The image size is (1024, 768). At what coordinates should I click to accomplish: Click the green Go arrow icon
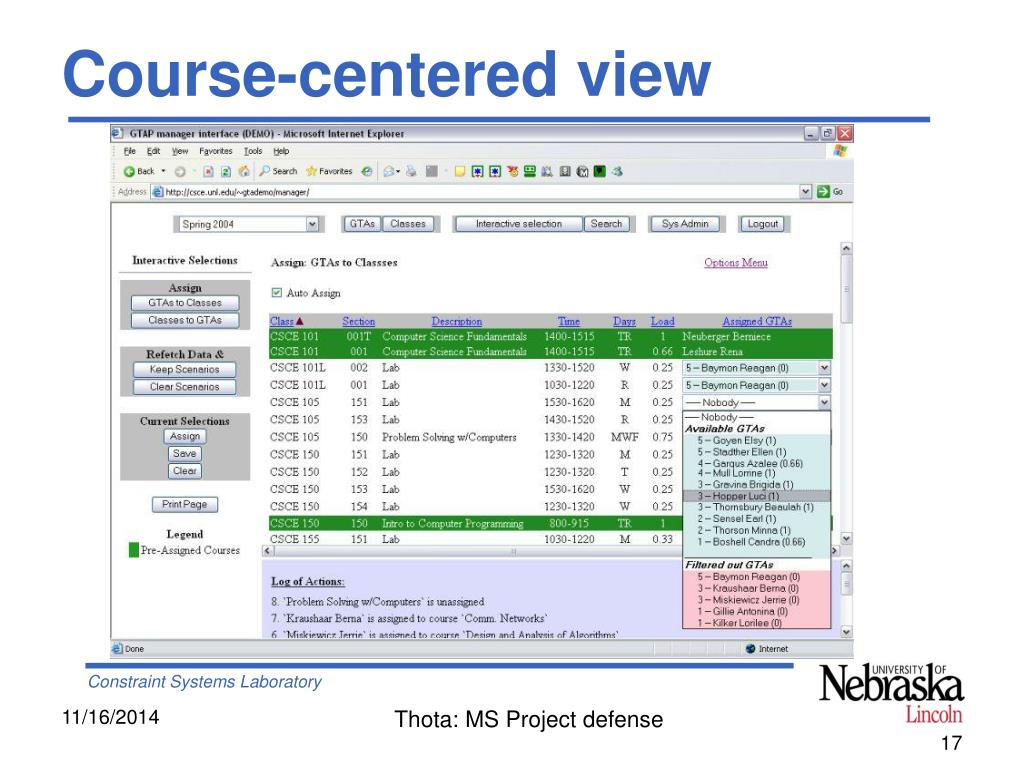(x=823, y=191)
